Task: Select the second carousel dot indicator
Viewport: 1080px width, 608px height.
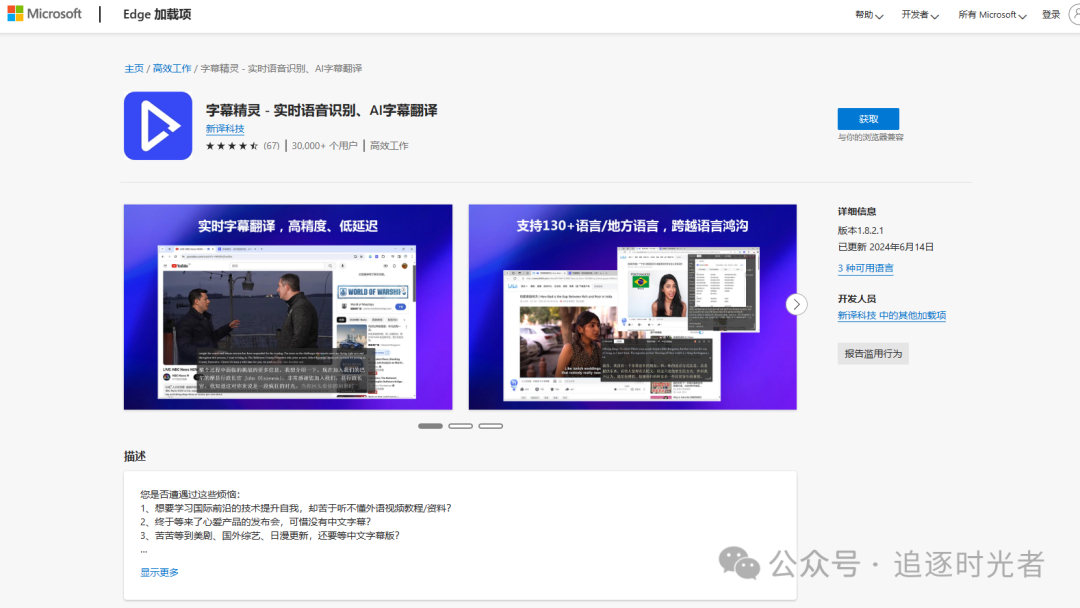Action: coord(460,425)
